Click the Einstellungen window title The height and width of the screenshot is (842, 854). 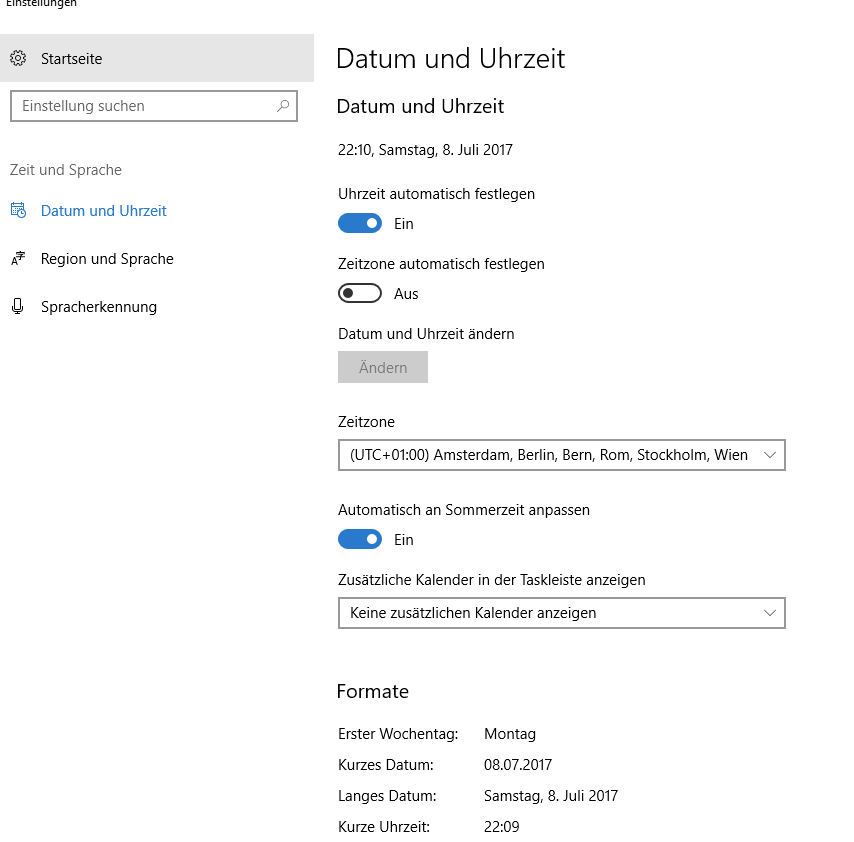41,3
